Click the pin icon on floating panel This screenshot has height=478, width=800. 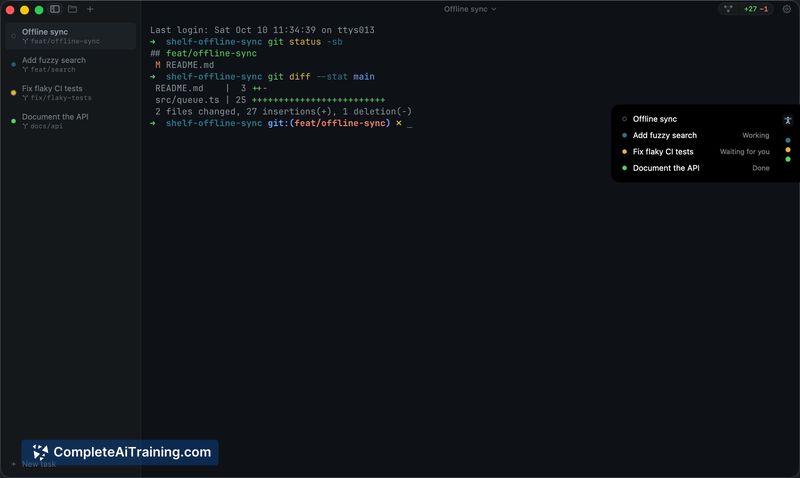[x=788, y=120]
